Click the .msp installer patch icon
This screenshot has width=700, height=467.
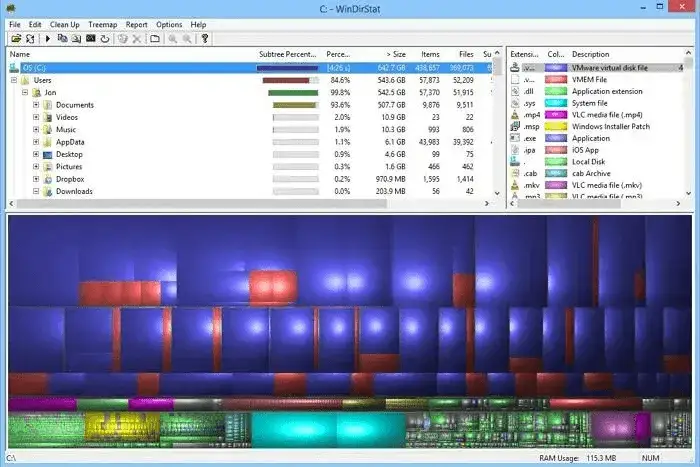pos(515,126)
